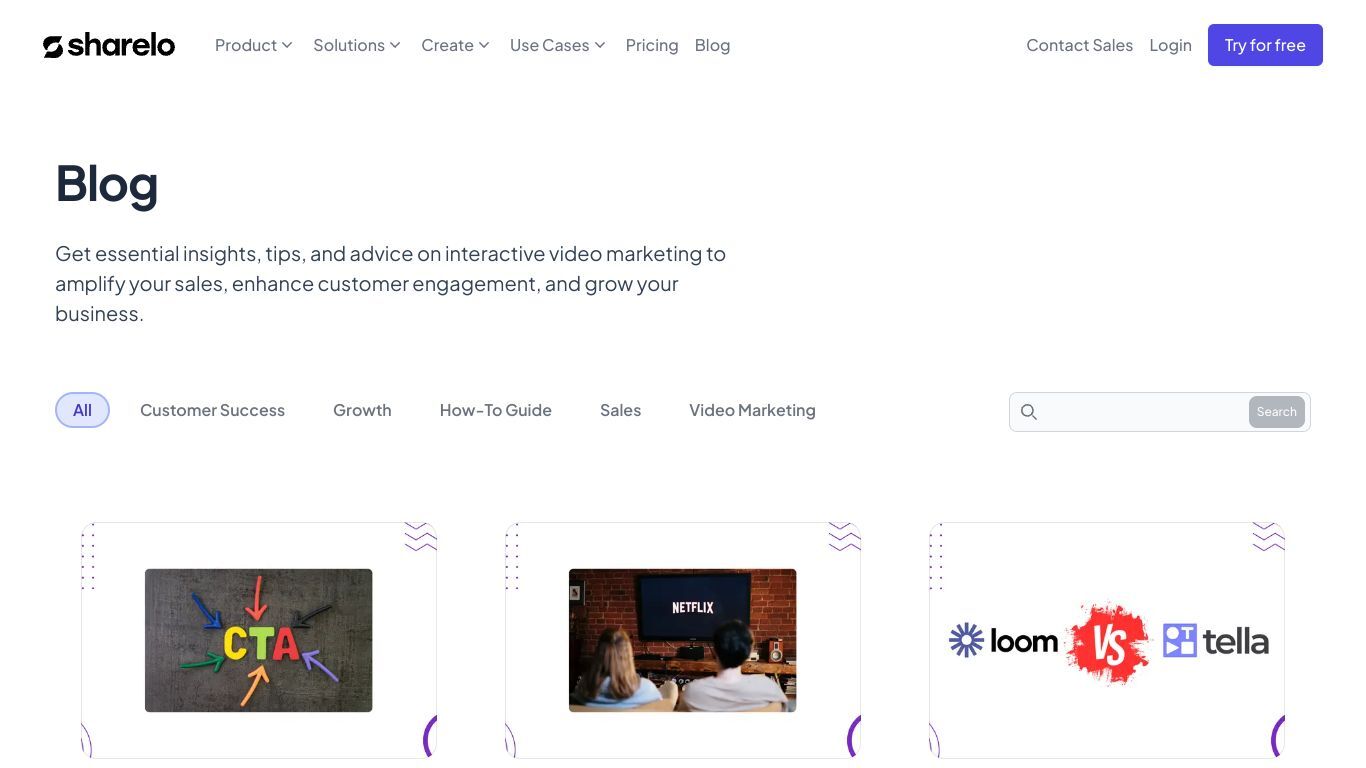Expand the Solutions dropdown menu

pyautogui.click(x=357, y=45)
